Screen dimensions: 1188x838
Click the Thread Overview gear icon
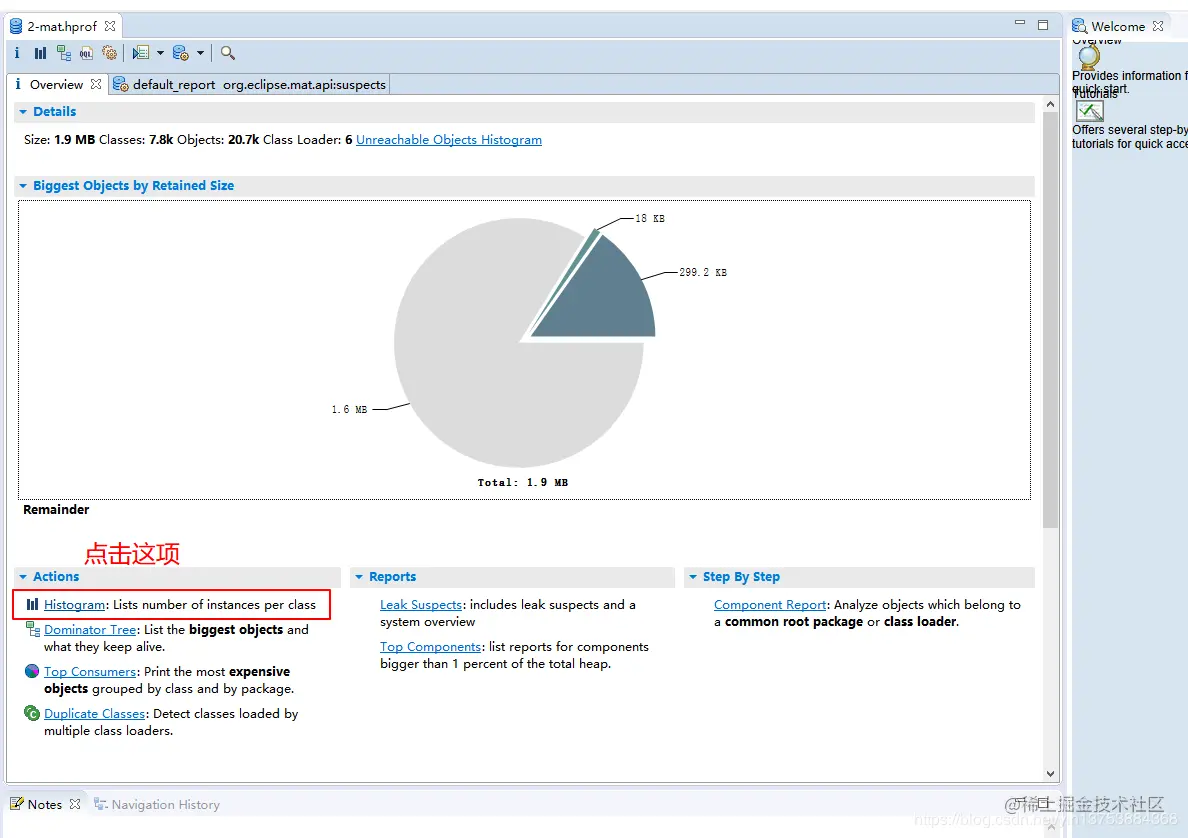tap(110, 53)
